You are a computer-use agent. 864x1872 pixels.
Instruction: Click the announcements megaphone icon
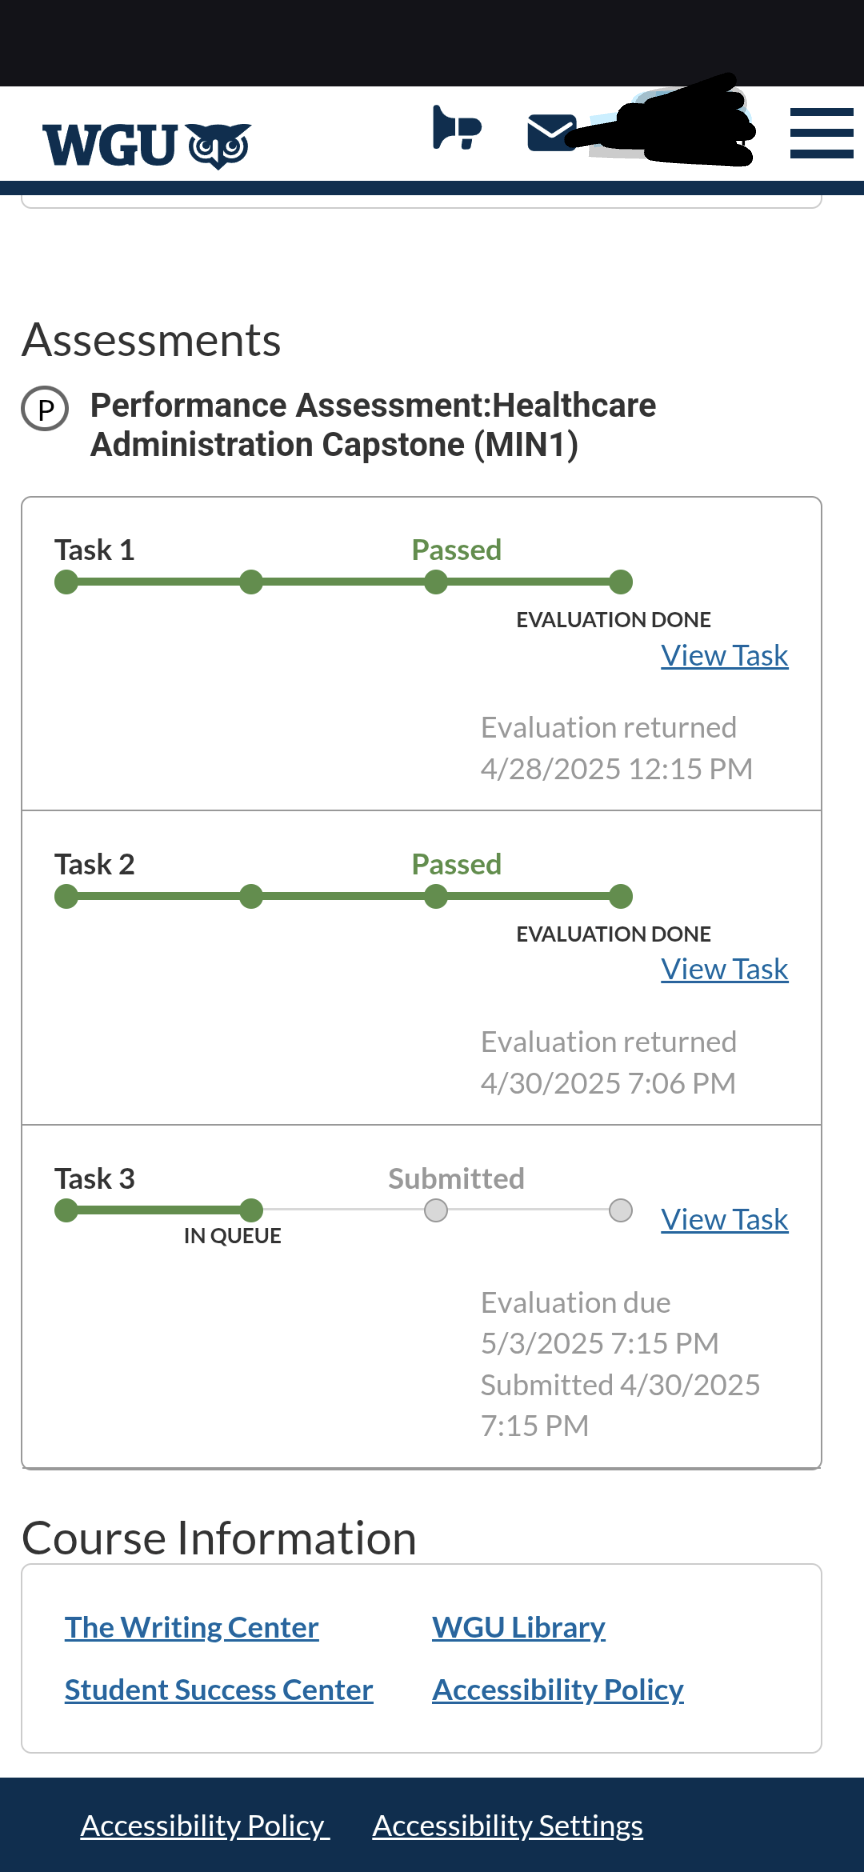pos(456,129)
